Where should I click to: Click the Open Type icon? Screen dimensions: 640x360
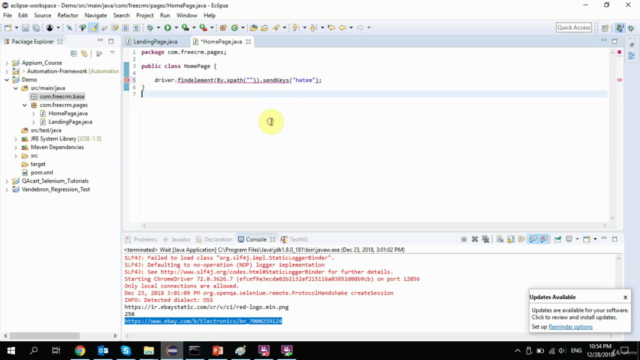253,28
